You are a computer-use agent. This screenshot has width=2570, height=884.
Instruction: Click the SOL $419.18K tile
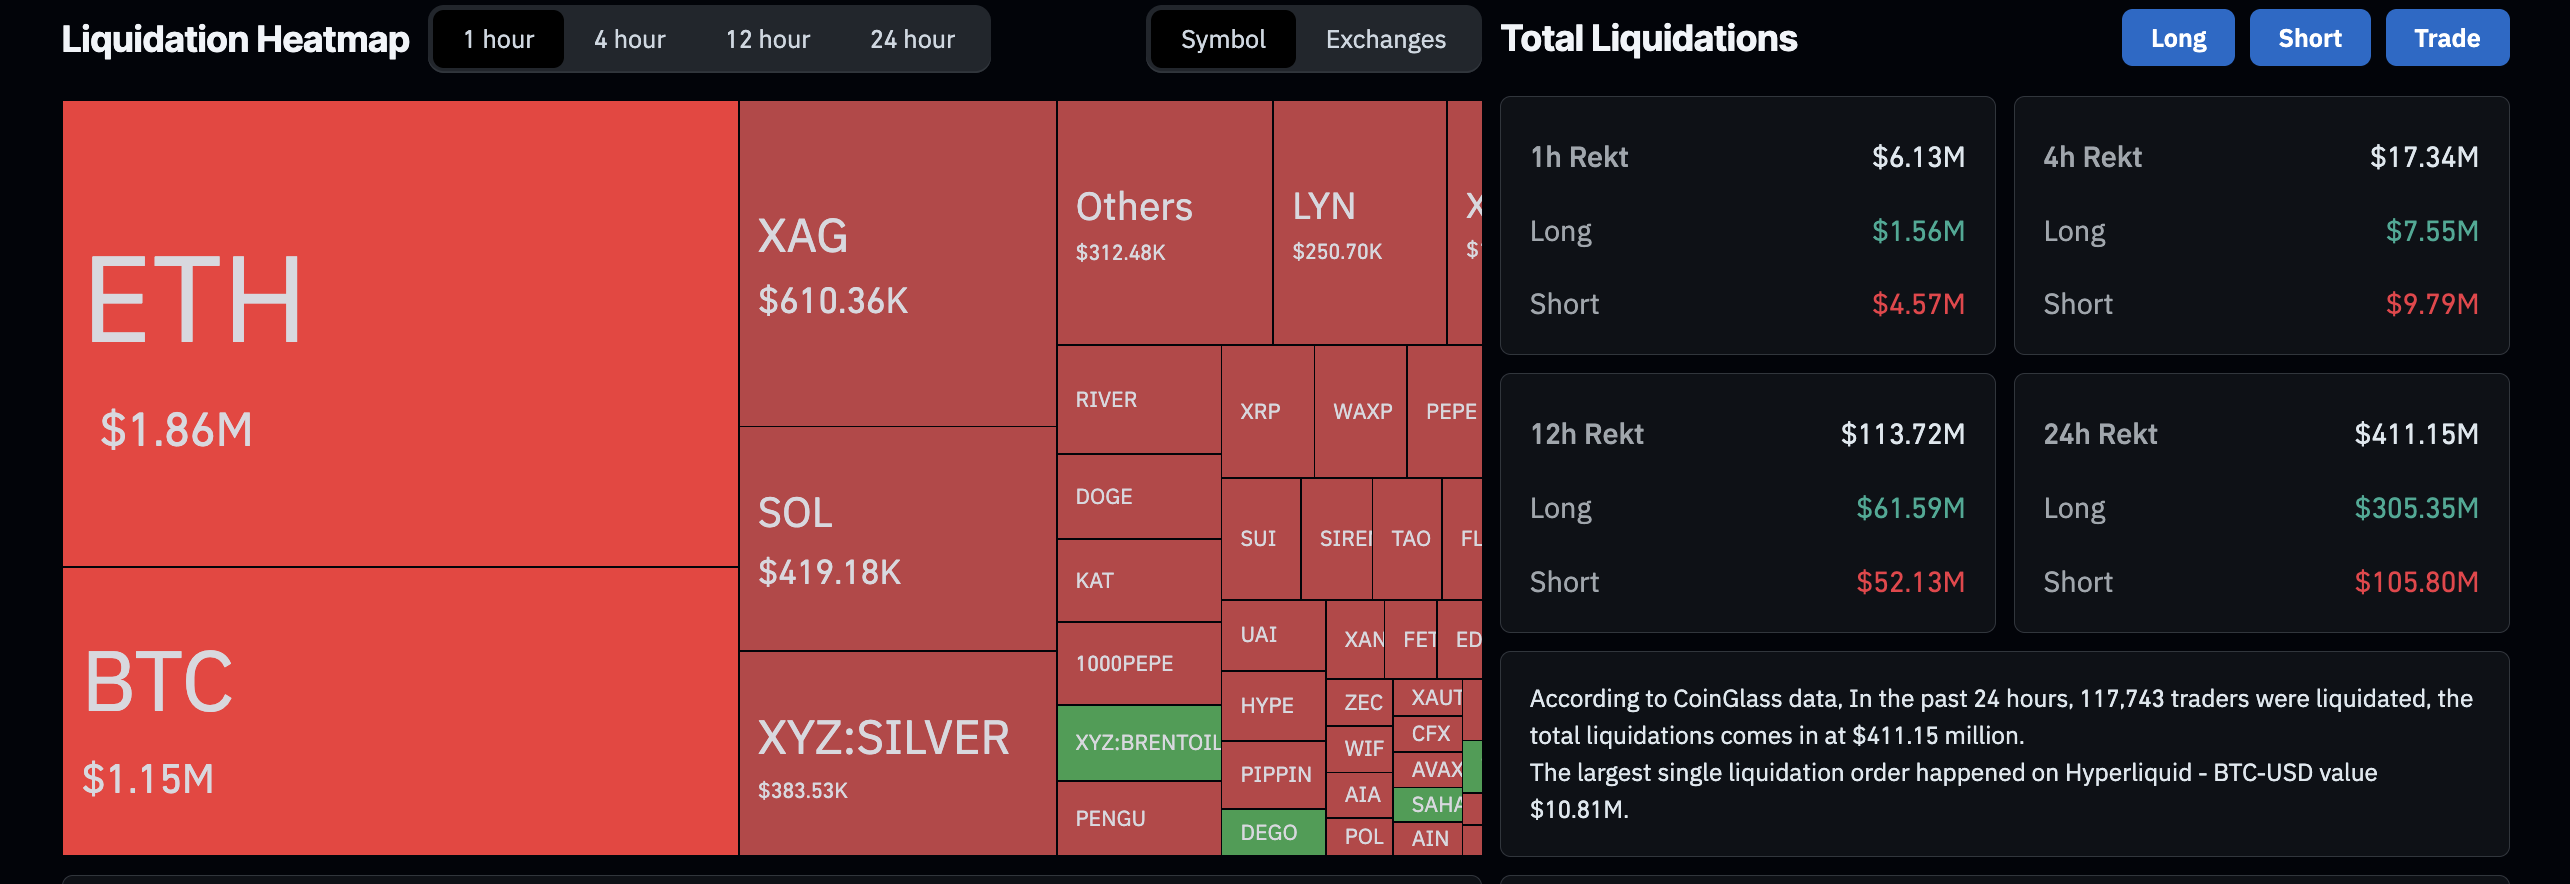pos(897,539)
